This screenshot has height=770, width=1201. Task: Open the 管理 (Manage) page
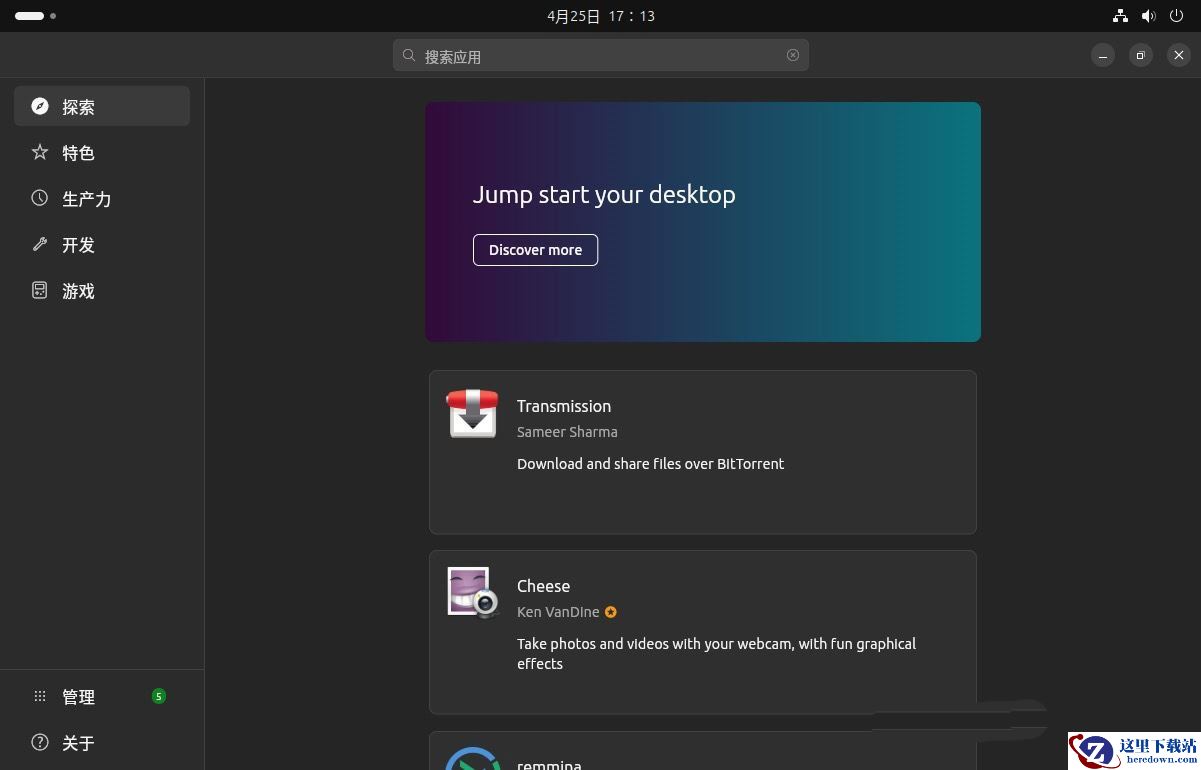pos(102,696)
